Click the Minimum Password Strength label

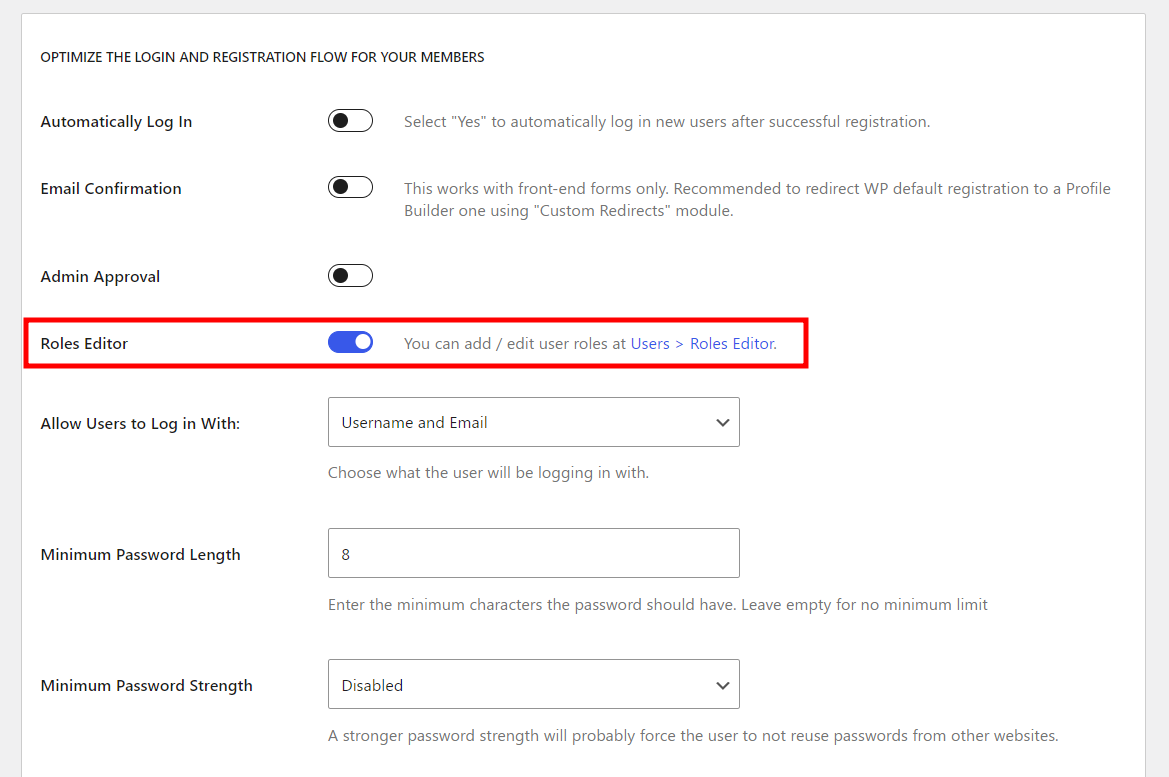(x=146, y=685)
